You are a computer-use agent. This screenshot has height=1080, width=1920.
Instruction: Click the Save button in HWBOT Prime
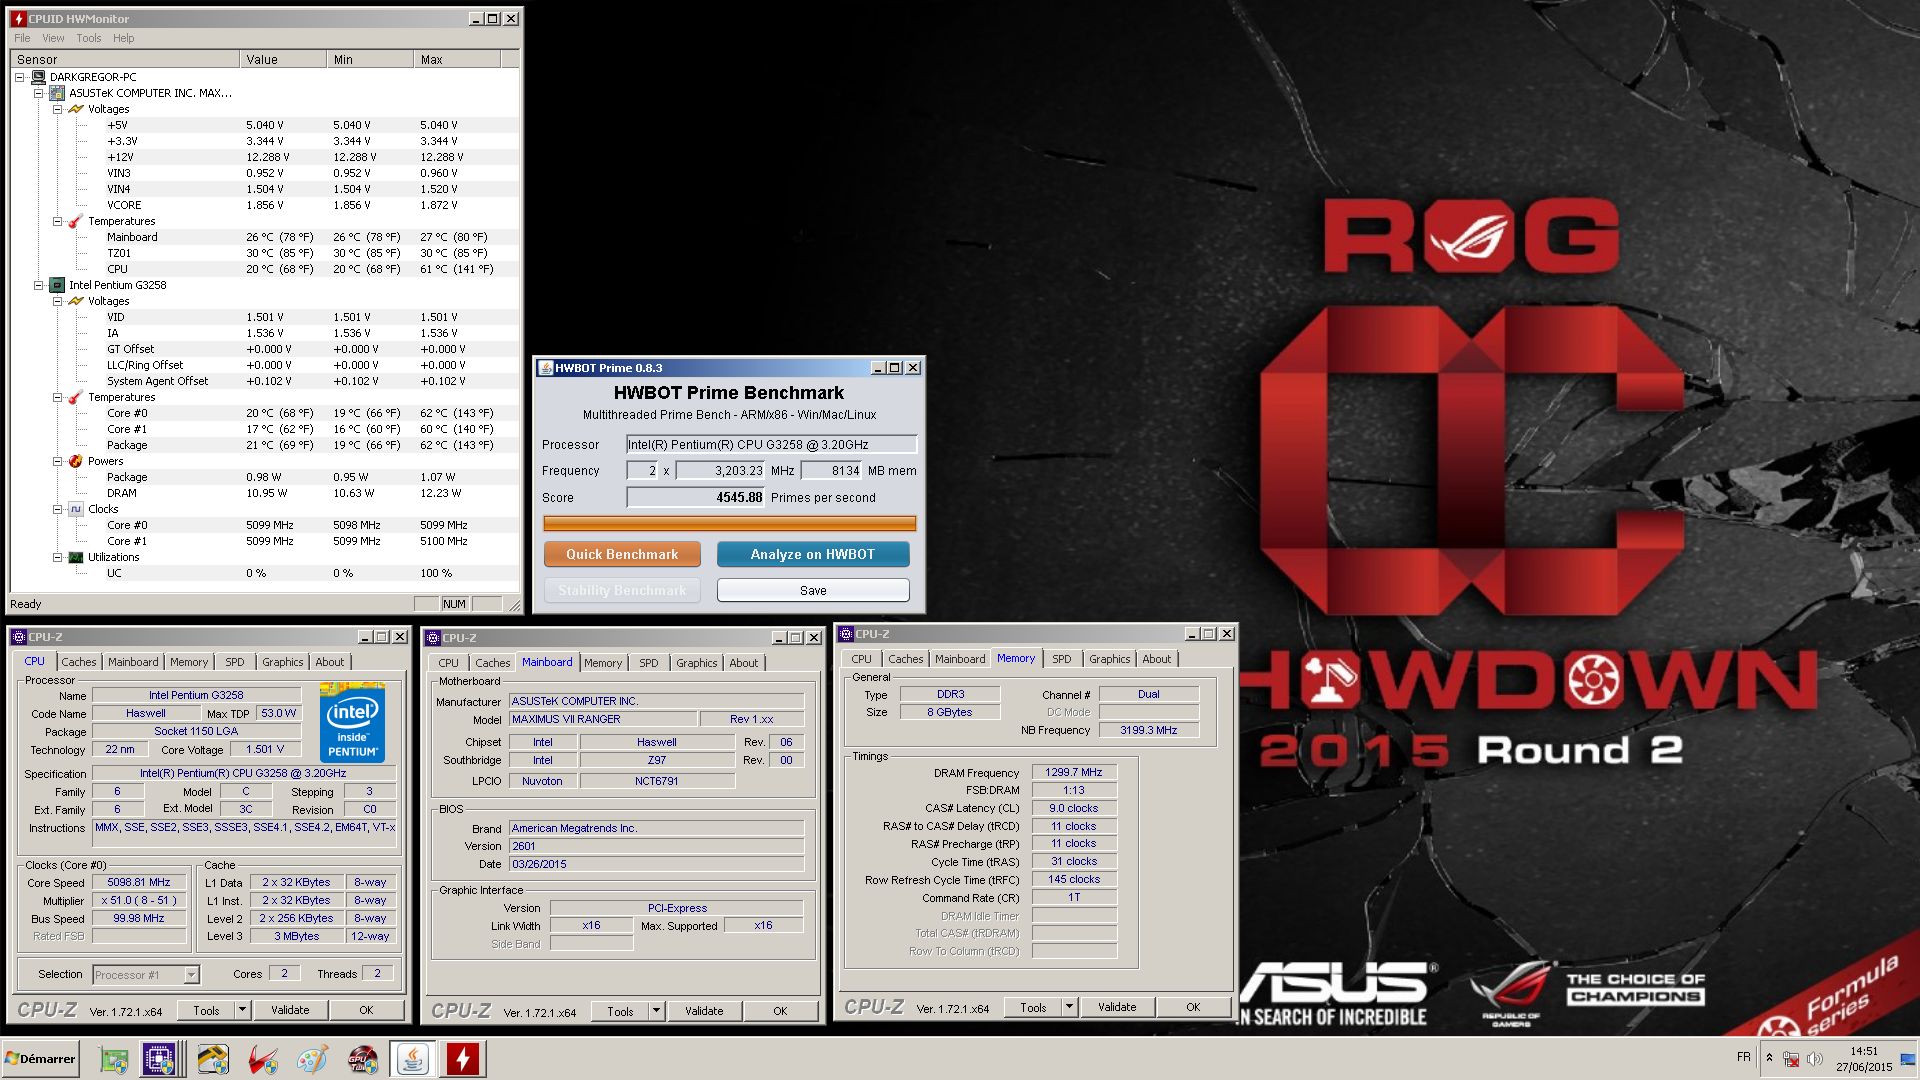click(813, 590)
